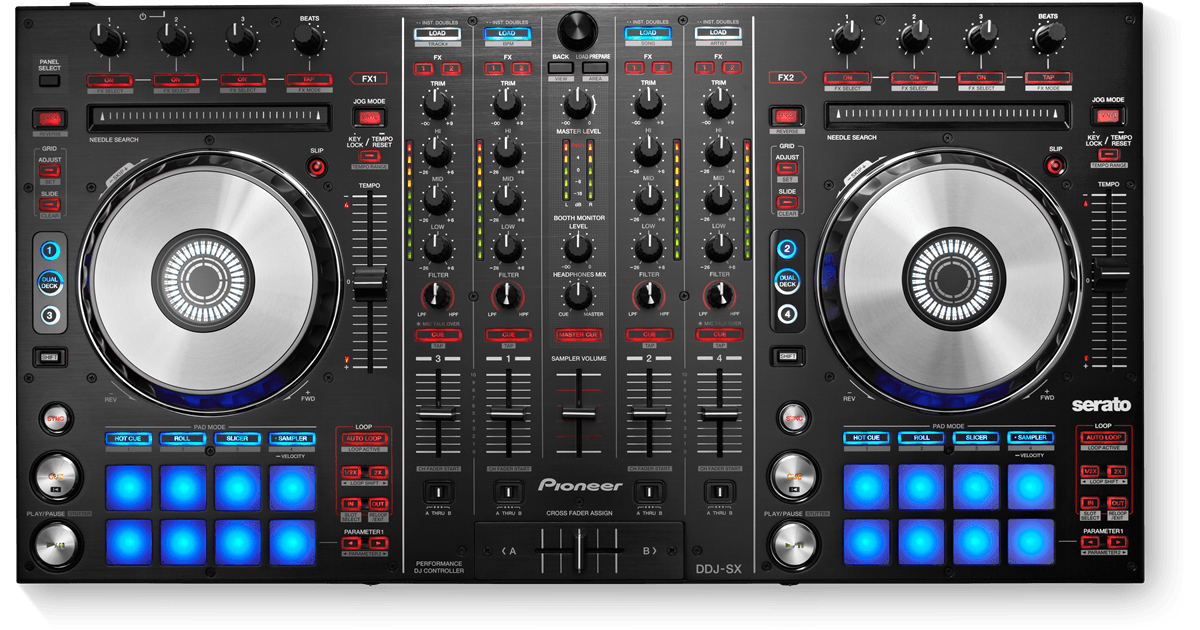Trigger bottom-right performance pad on left deck
This screenshot has width=1200, height=630.
click(292, 541)
